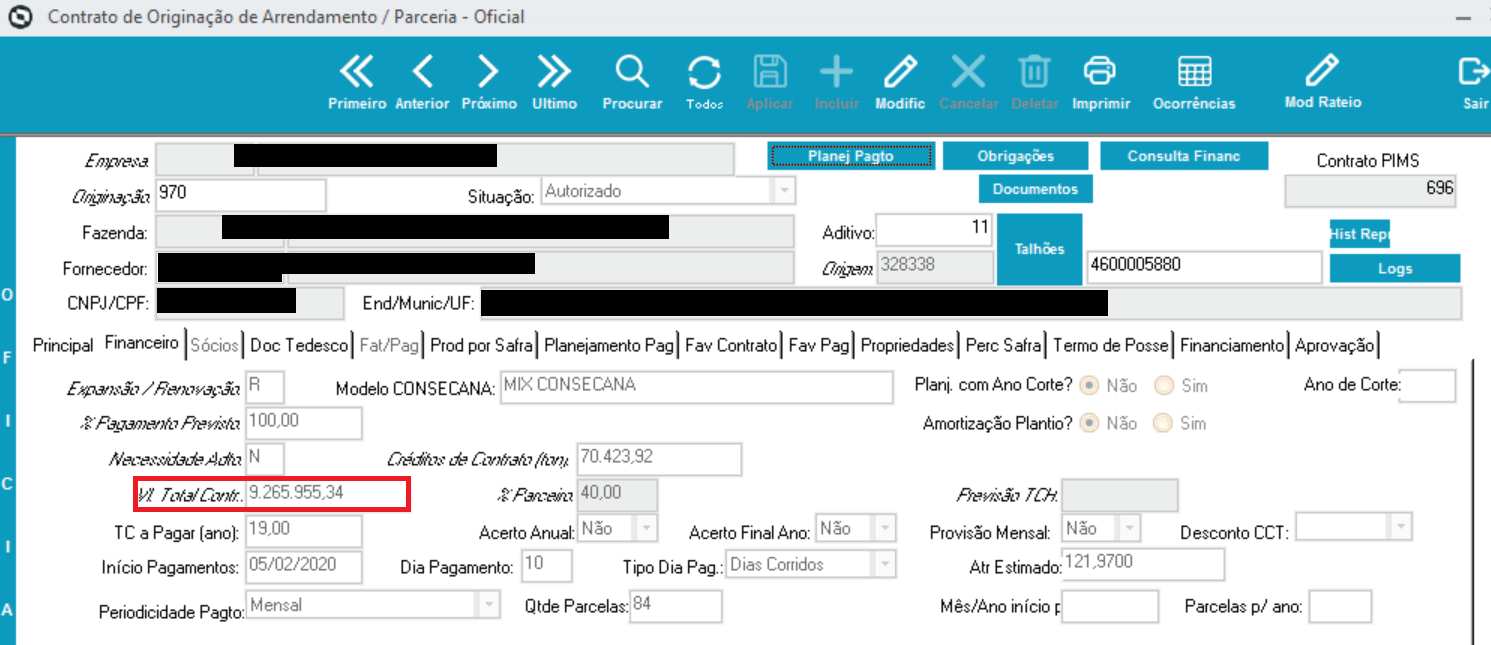The height and width of the screenshot is (645, 1491).
Task: Click the Aditivo field showing 11
Action: [x=935, y=230]
